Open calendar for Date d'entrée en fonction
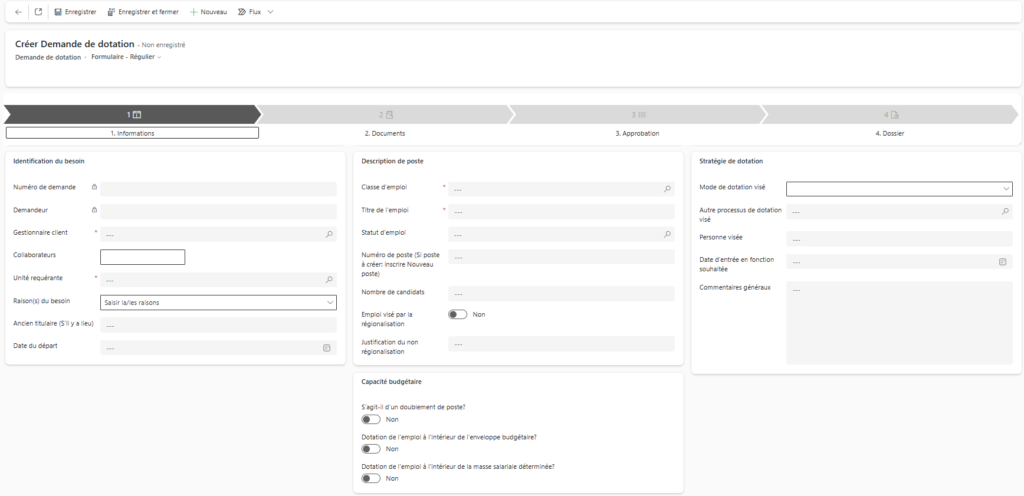This screenshot has height=496, width=1024. pos(1002,262)
